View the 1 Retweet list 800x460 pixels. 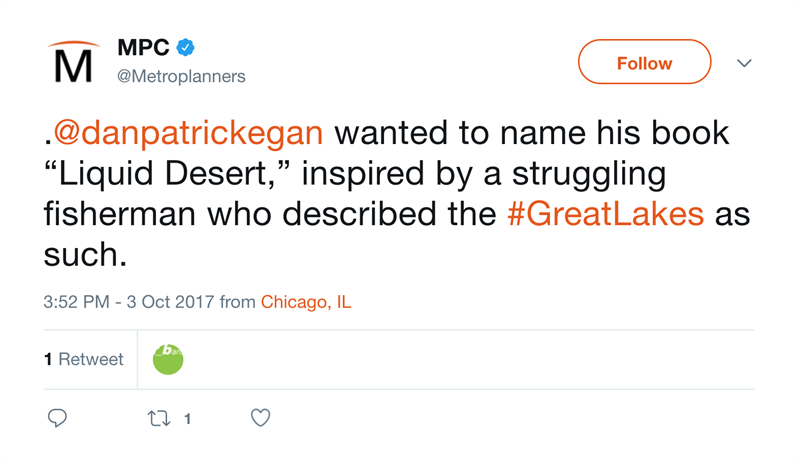coord(84,359)
